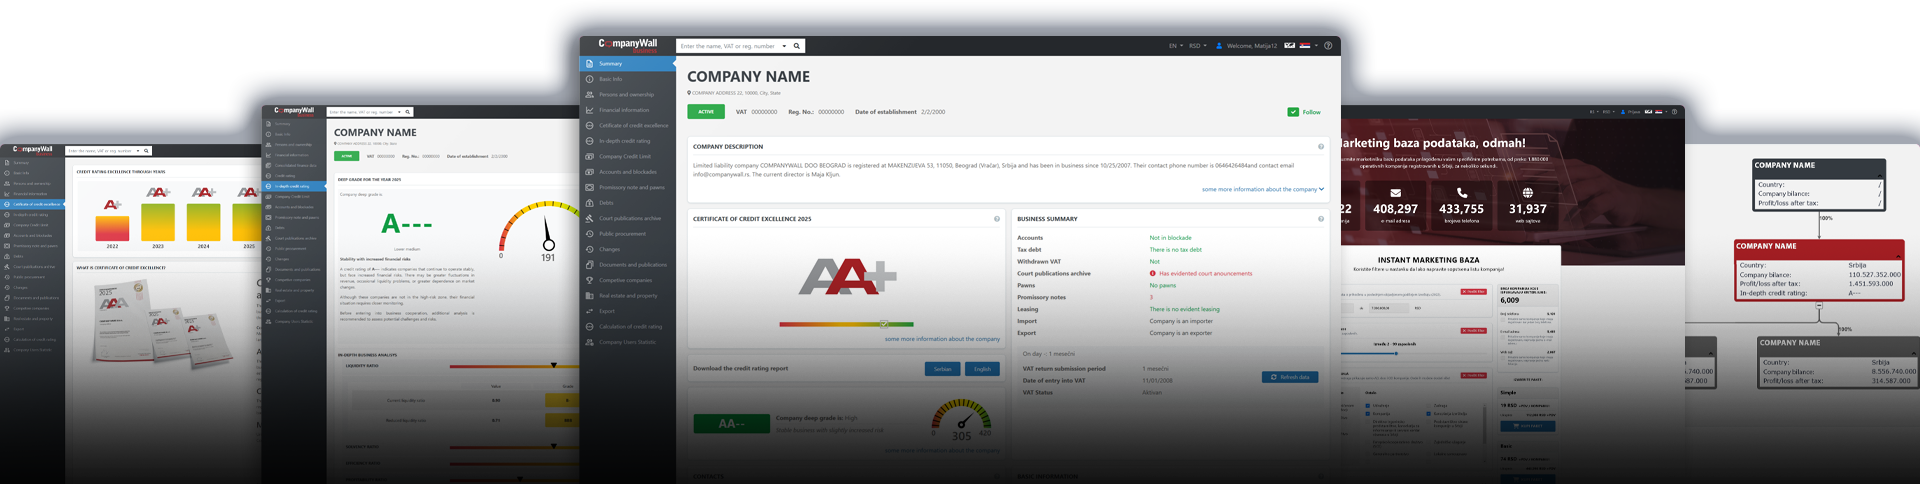
Task: Click the company search input field
Action: pyautogui.click(x=727, y=46)
